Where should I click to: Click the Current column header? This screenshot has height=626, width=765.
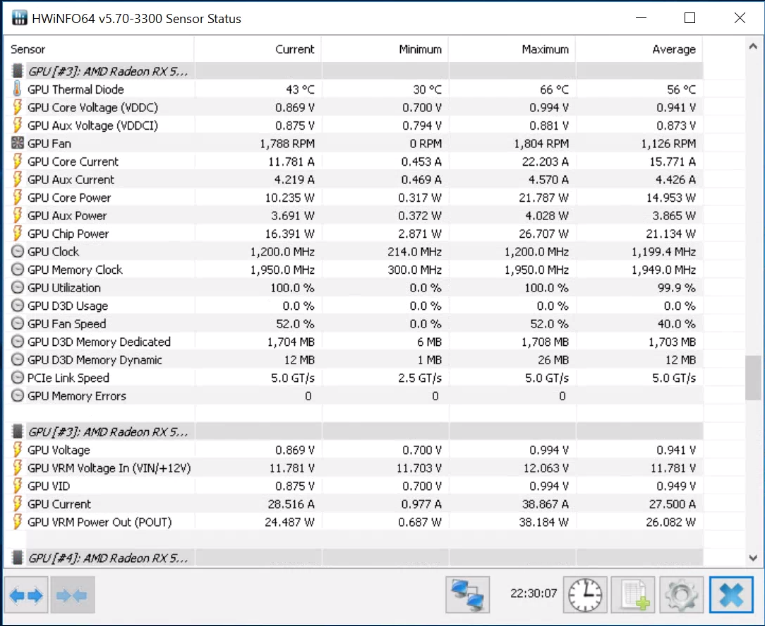pos(258,49)
